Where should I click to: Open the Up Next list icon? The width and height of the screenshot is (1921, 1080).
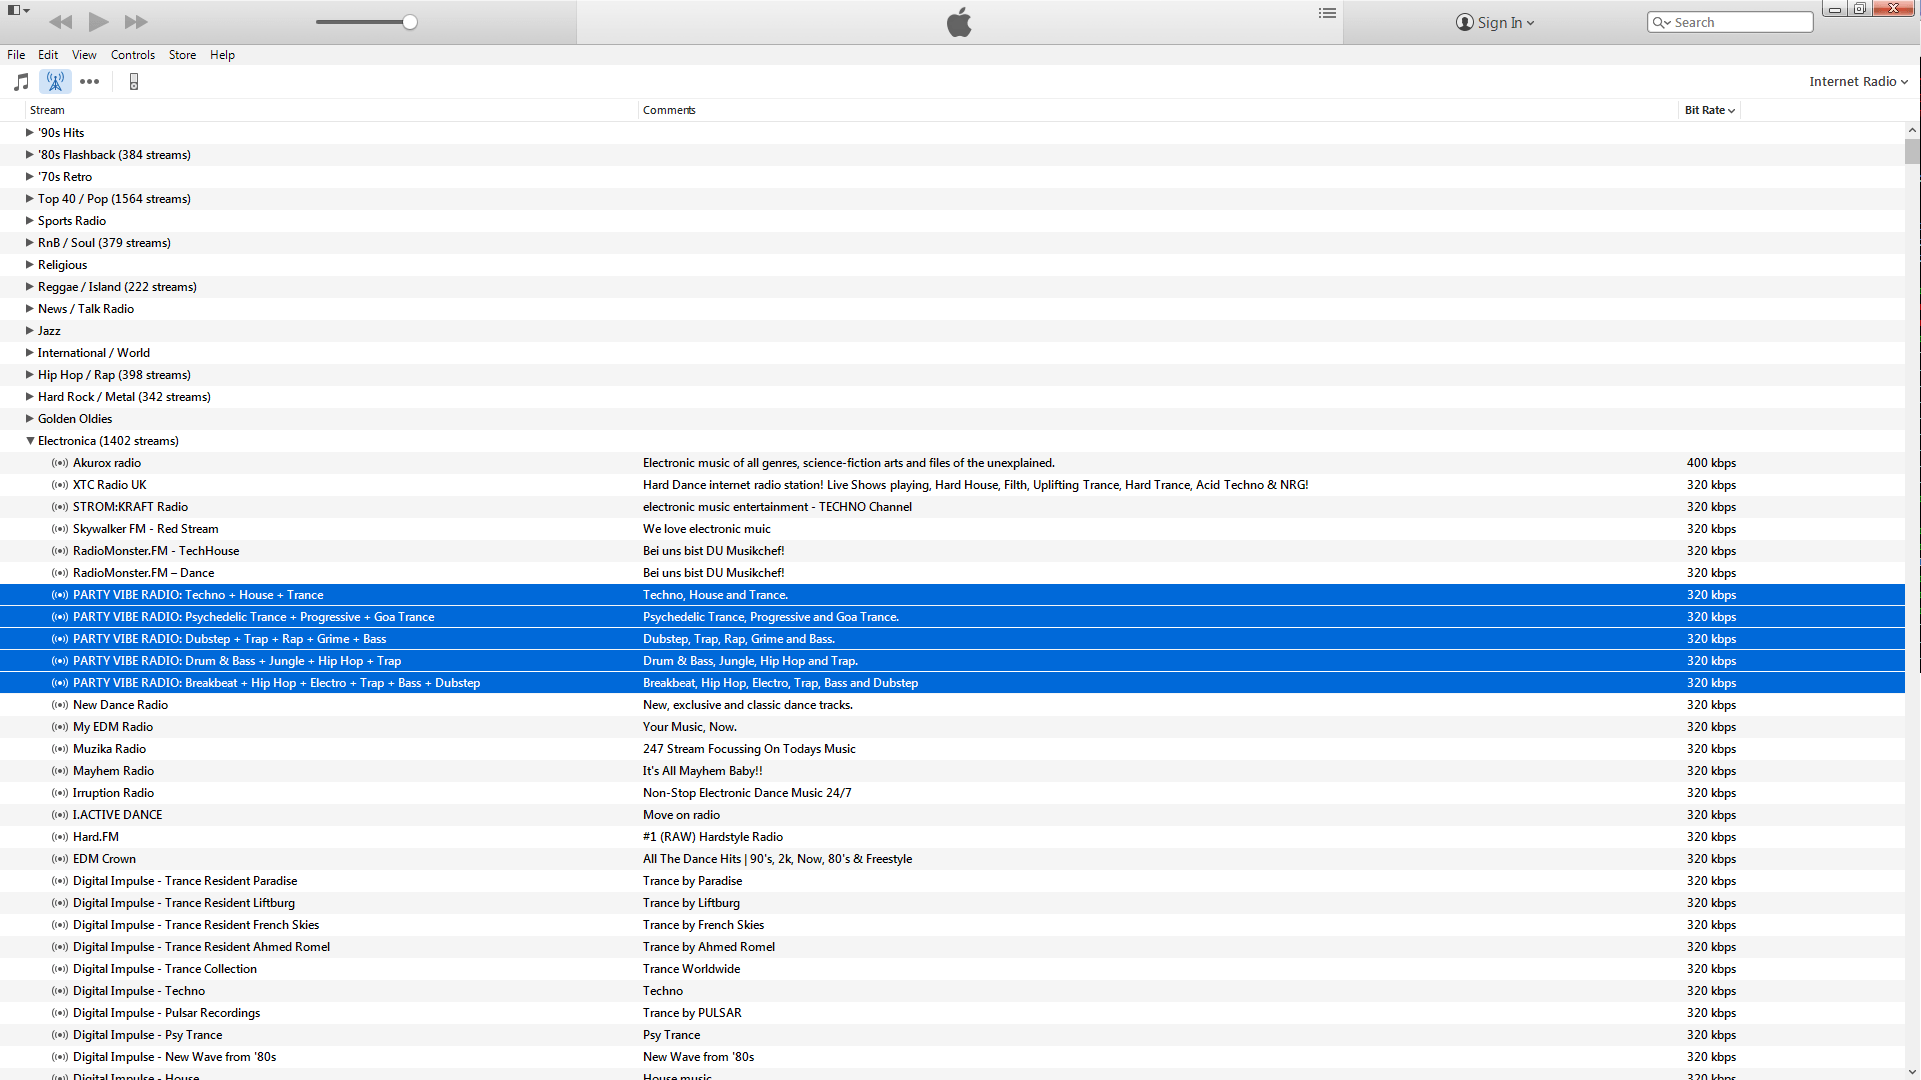[x=1327, y=13]
